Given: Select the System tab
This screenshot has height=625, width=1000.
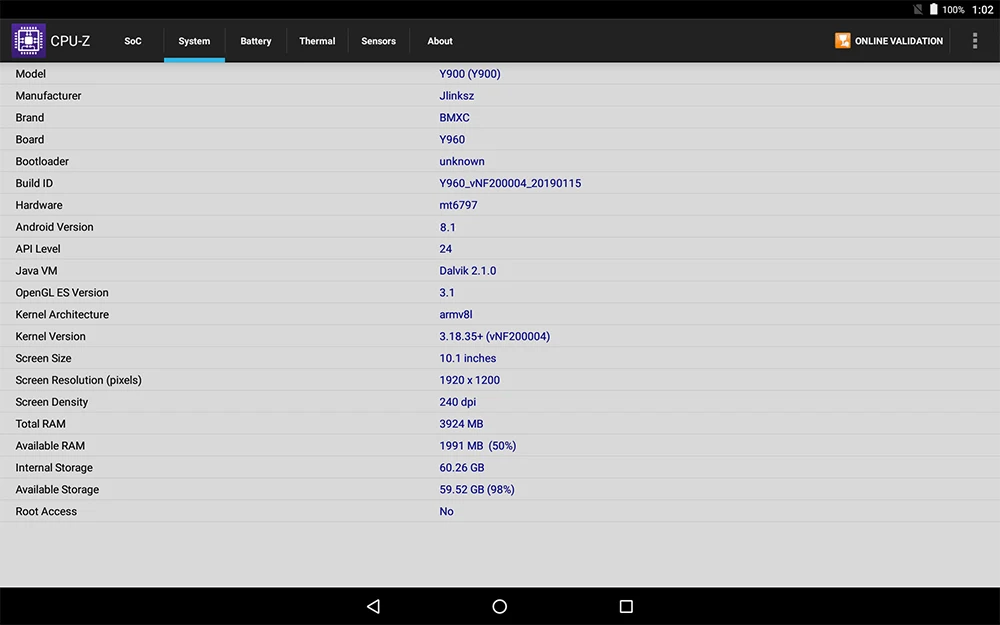Looking at the screenshot, I should tap(194, 41).
